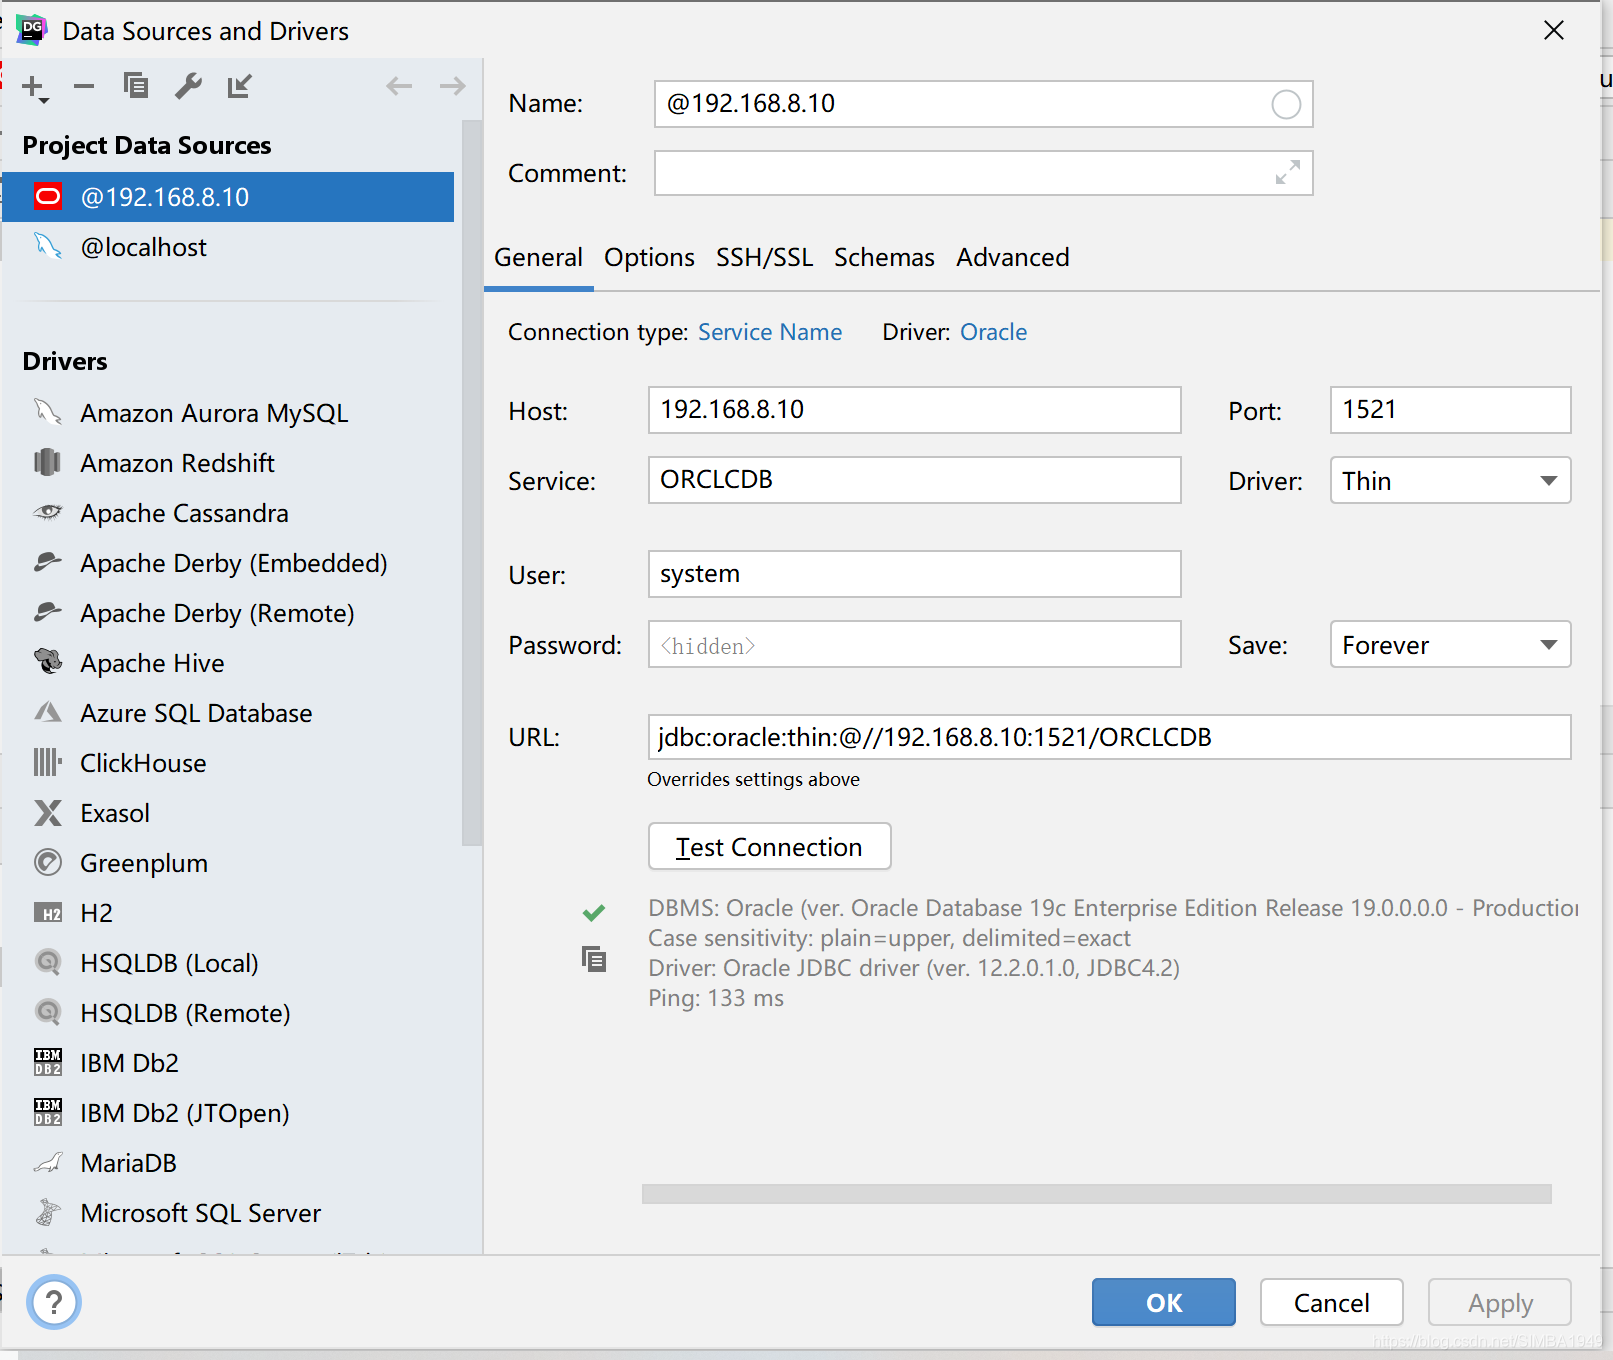Click the hidden Password field
Viewport: 1613px width, 1360px height.
tap(914, 645)
